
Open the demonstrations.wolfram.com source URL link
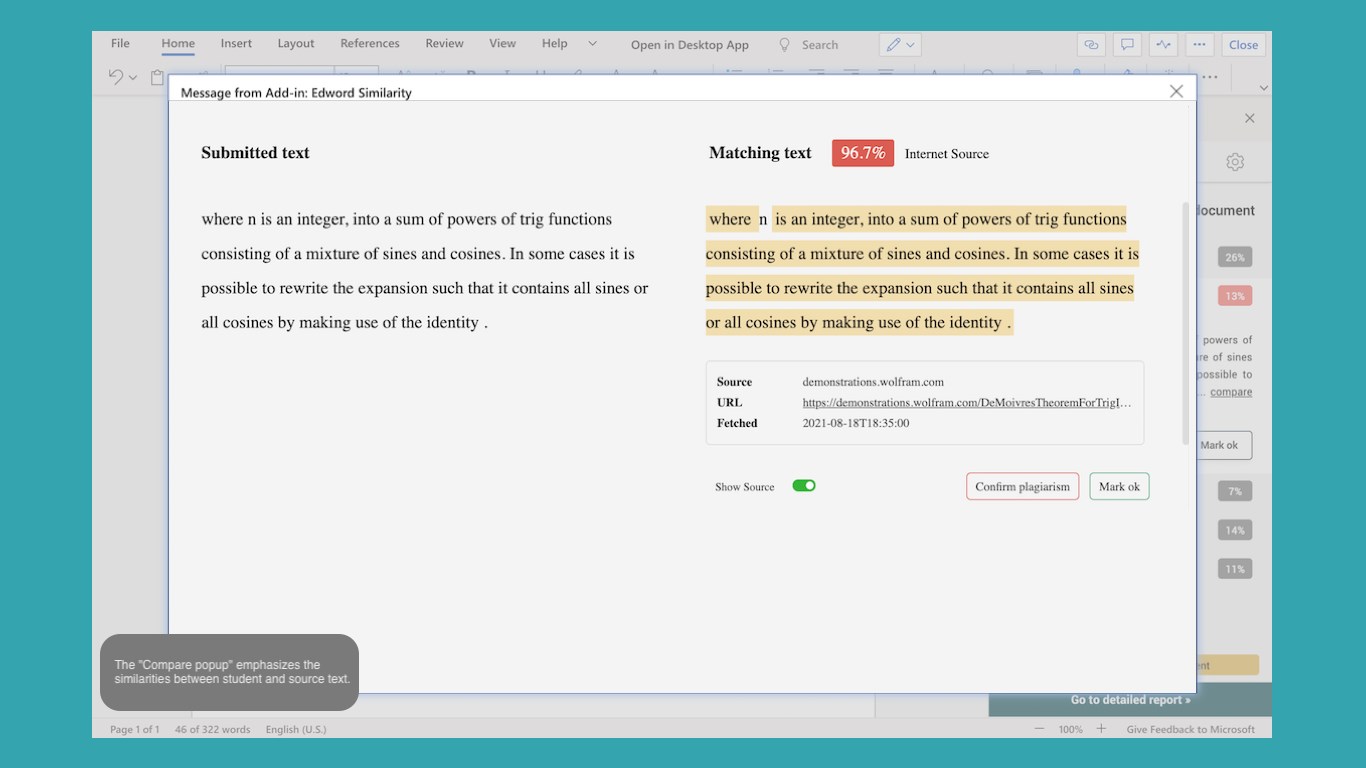point(967,403)
